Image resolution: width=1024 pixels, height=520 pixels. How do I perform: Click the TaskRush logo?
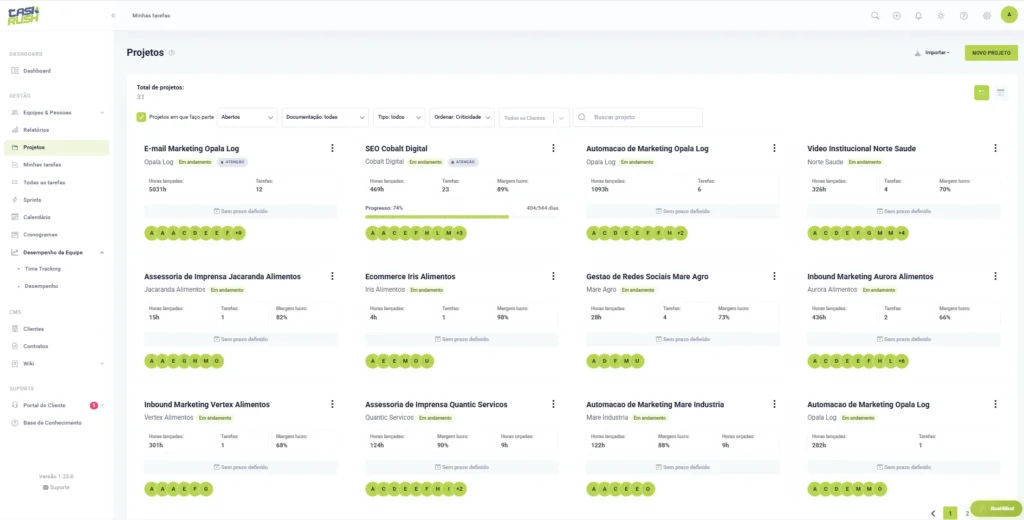point(24,15)
